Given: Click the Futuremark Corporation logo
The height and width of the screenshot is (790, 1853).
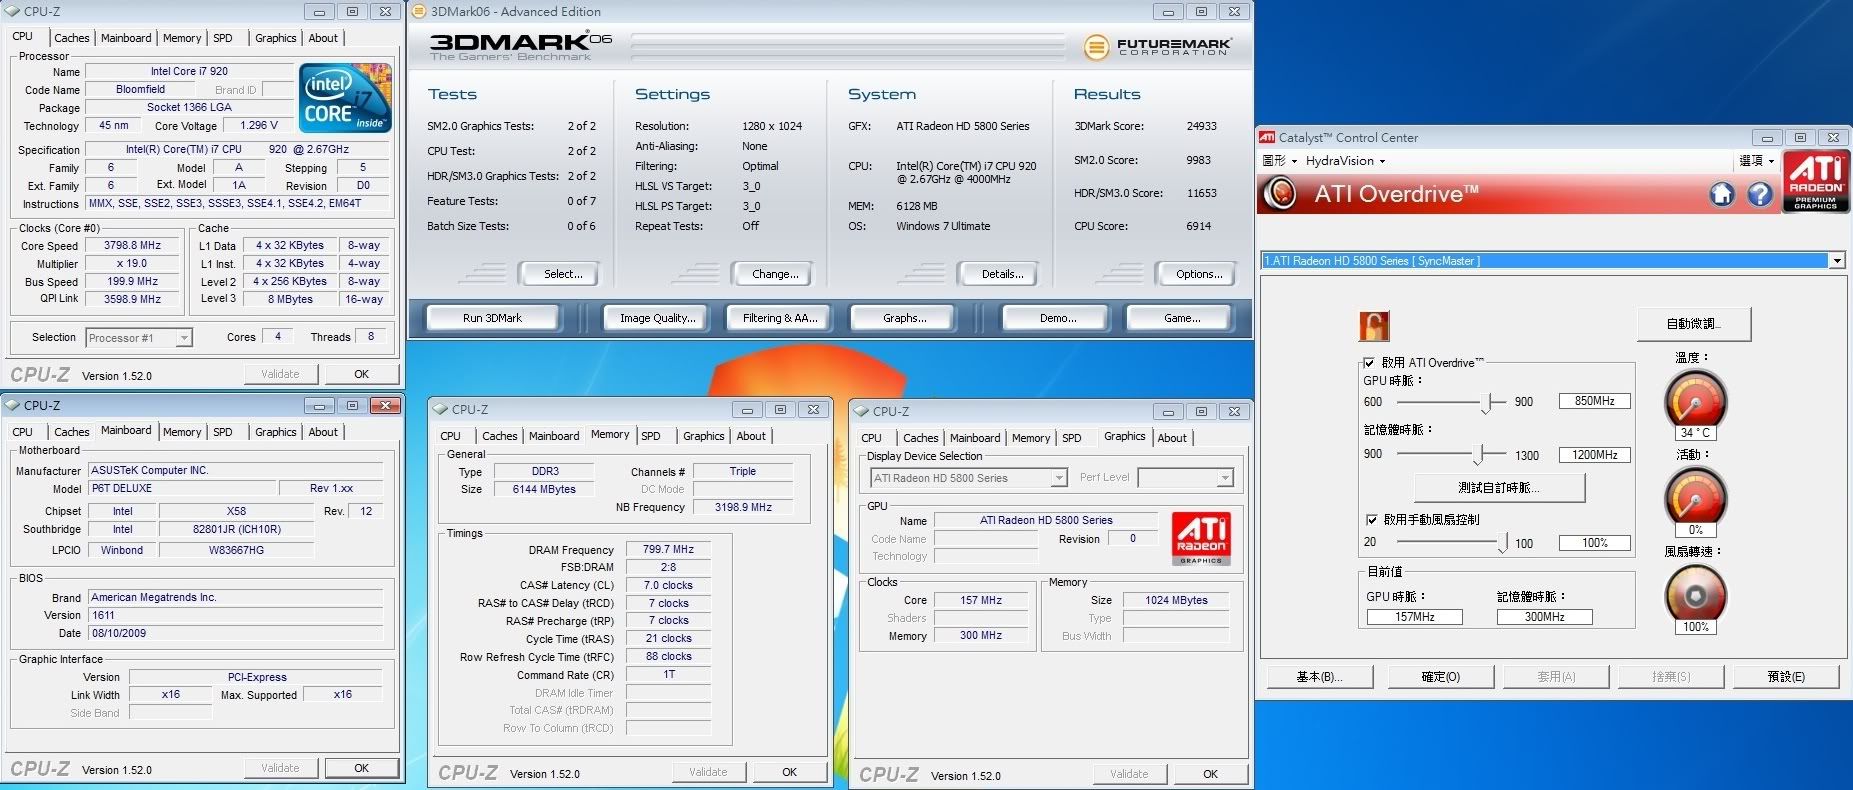Looking at the screenshot, I should point(1157,46).
